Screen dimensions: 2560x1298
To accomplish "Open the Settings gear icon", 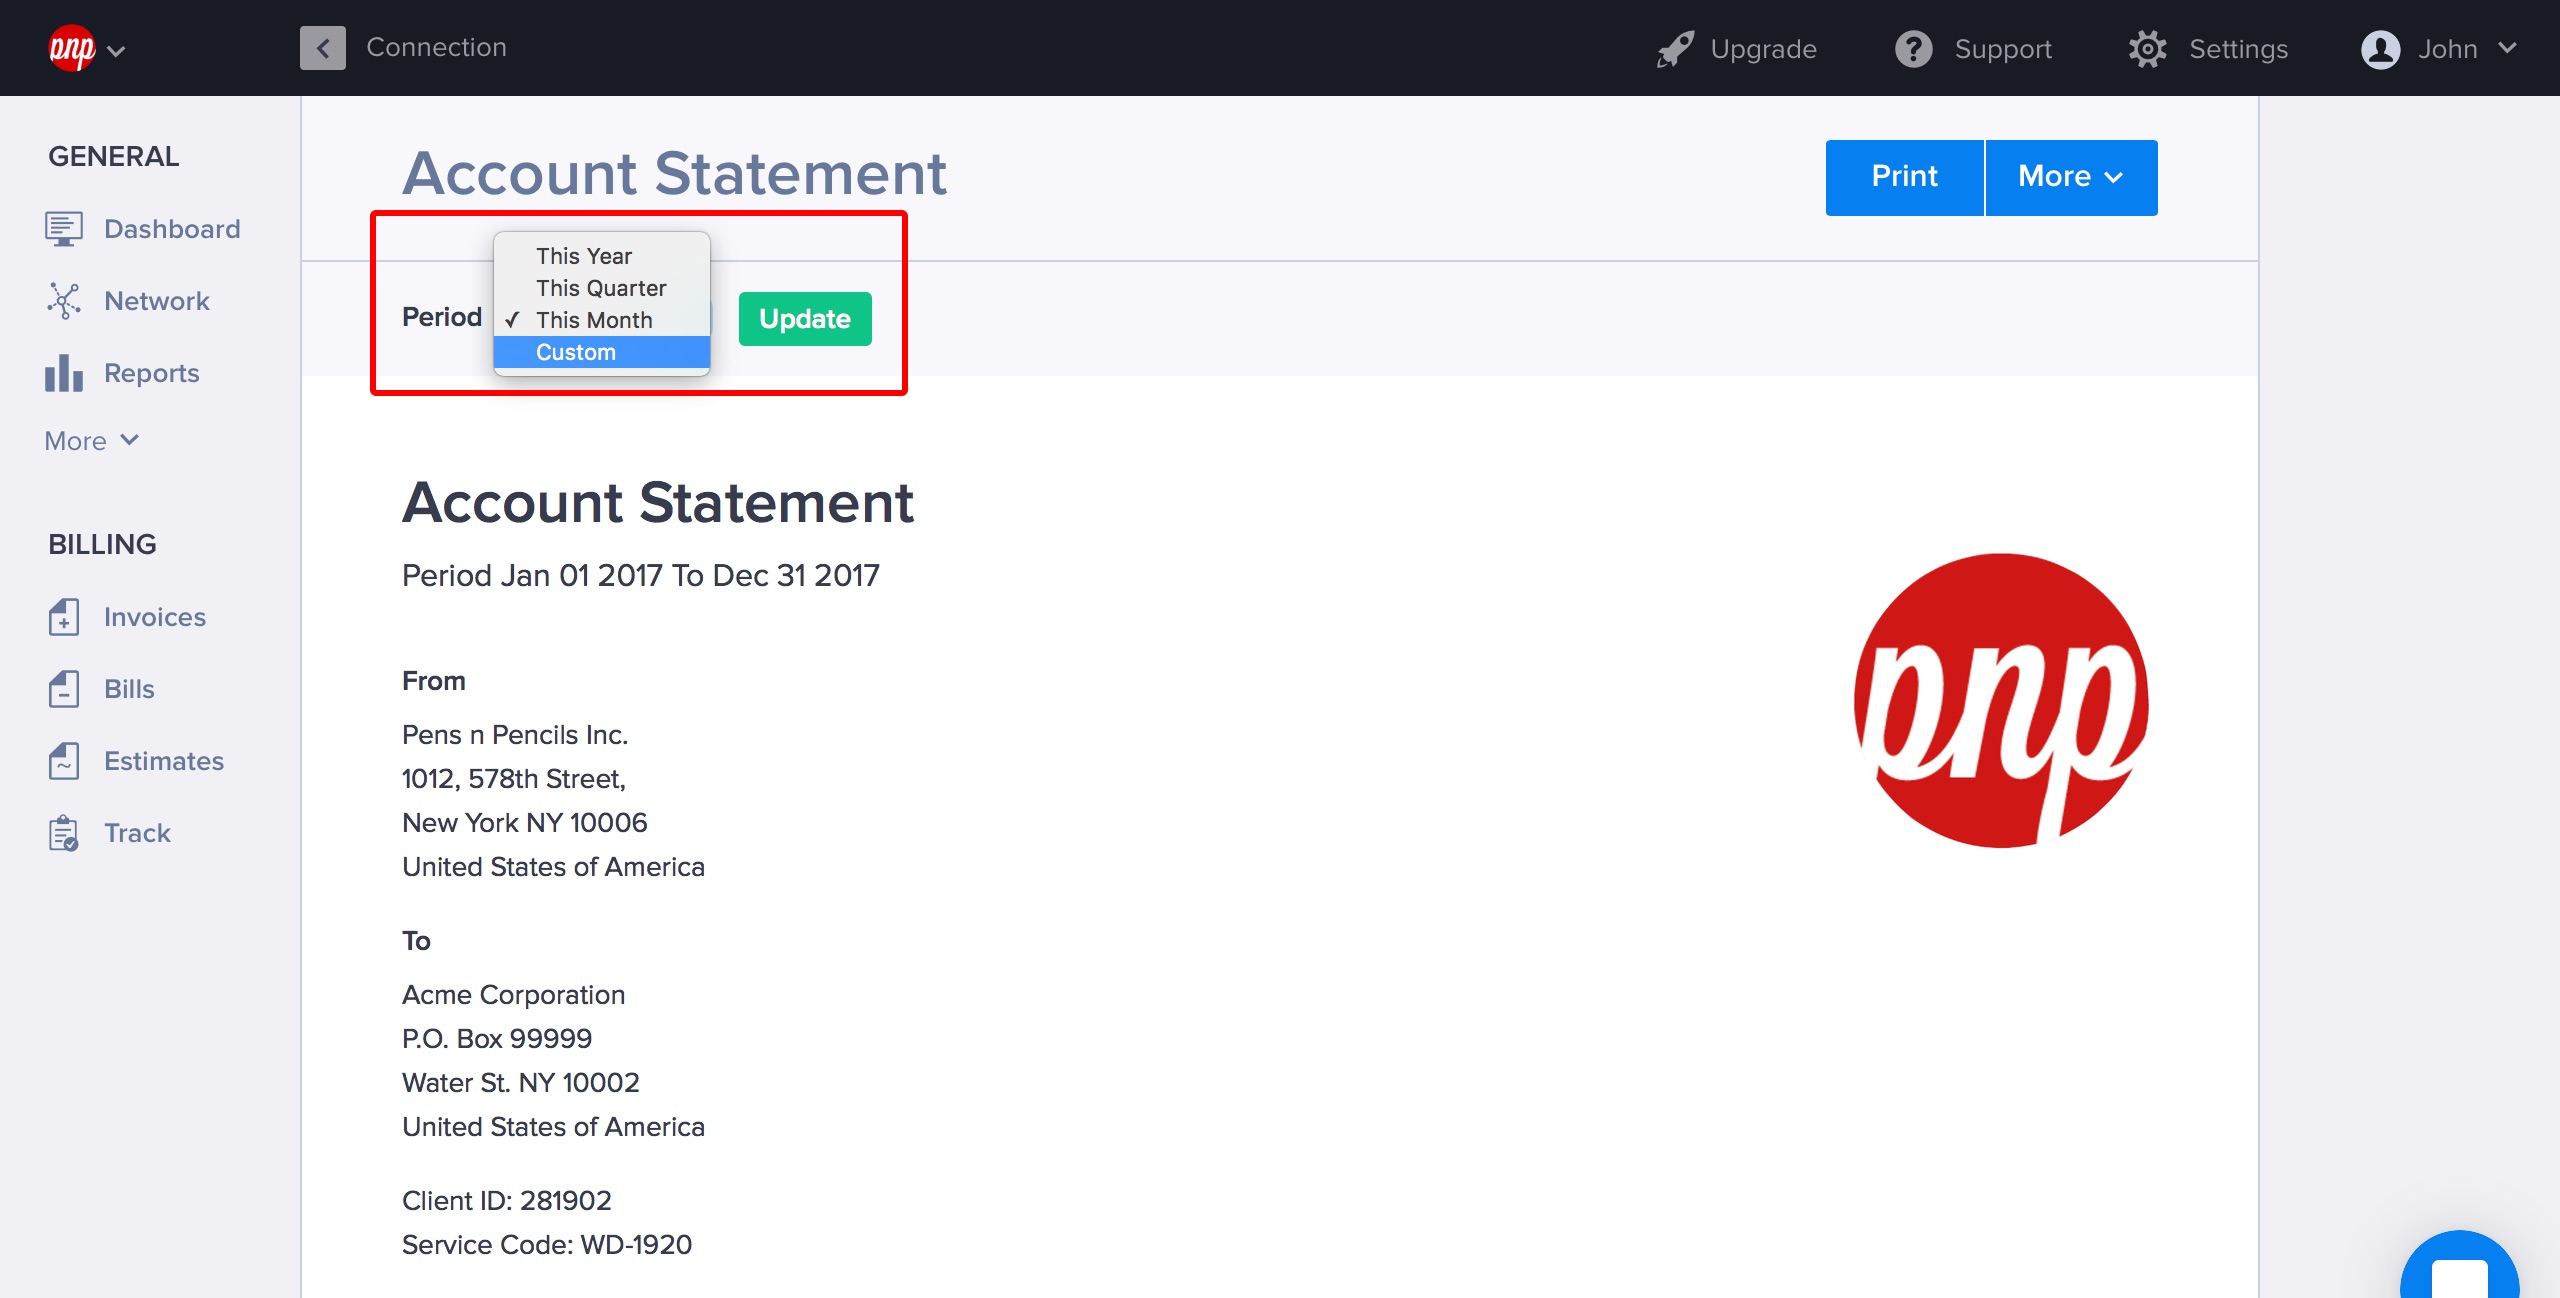I will click(x=2147, y=49).
